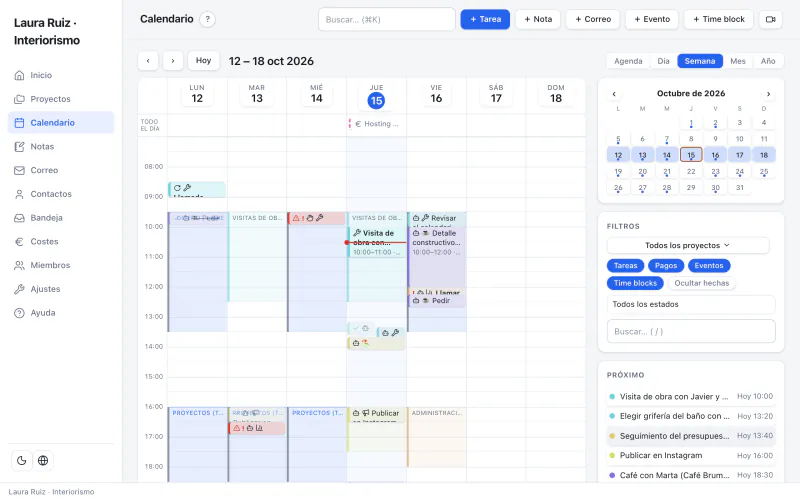Open Ayuda in the sidebar
This screenshot has width=800, height=500.
point(61,313)
